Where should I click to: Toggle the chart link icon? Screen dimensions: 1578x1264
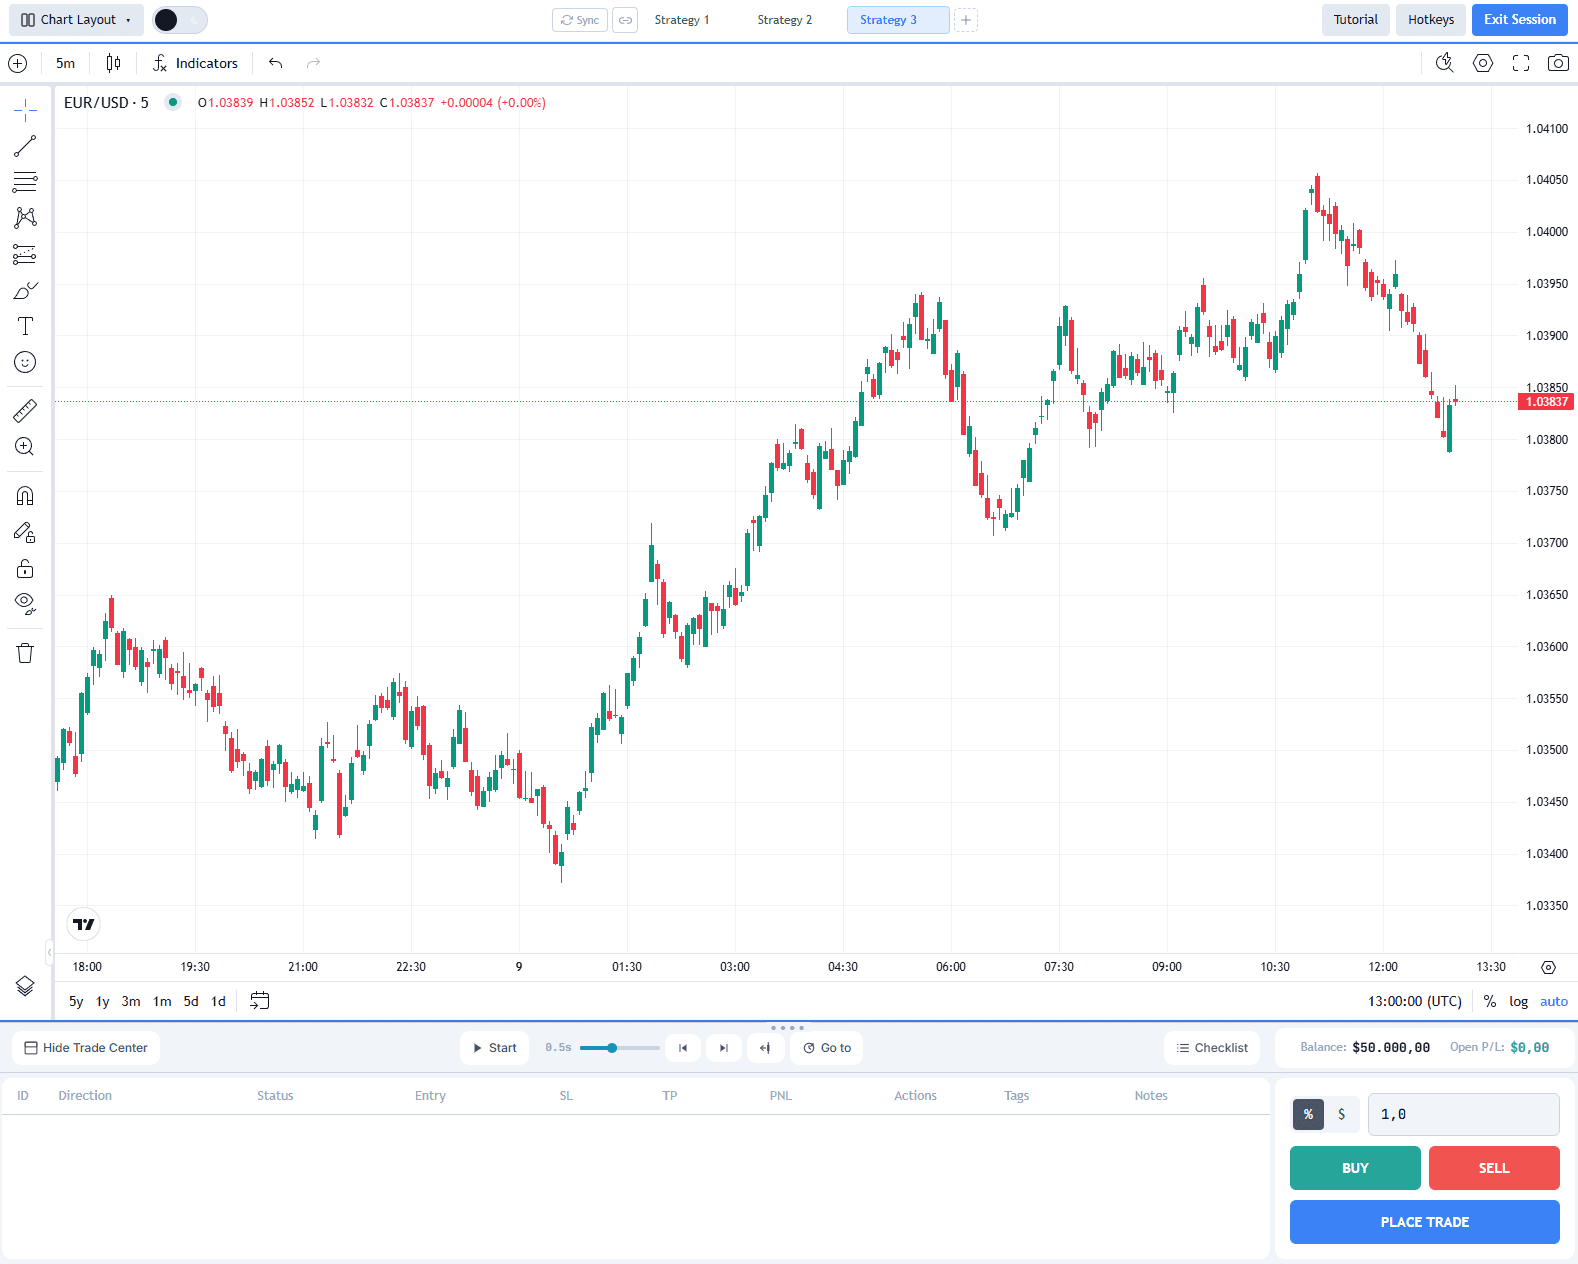625,20
